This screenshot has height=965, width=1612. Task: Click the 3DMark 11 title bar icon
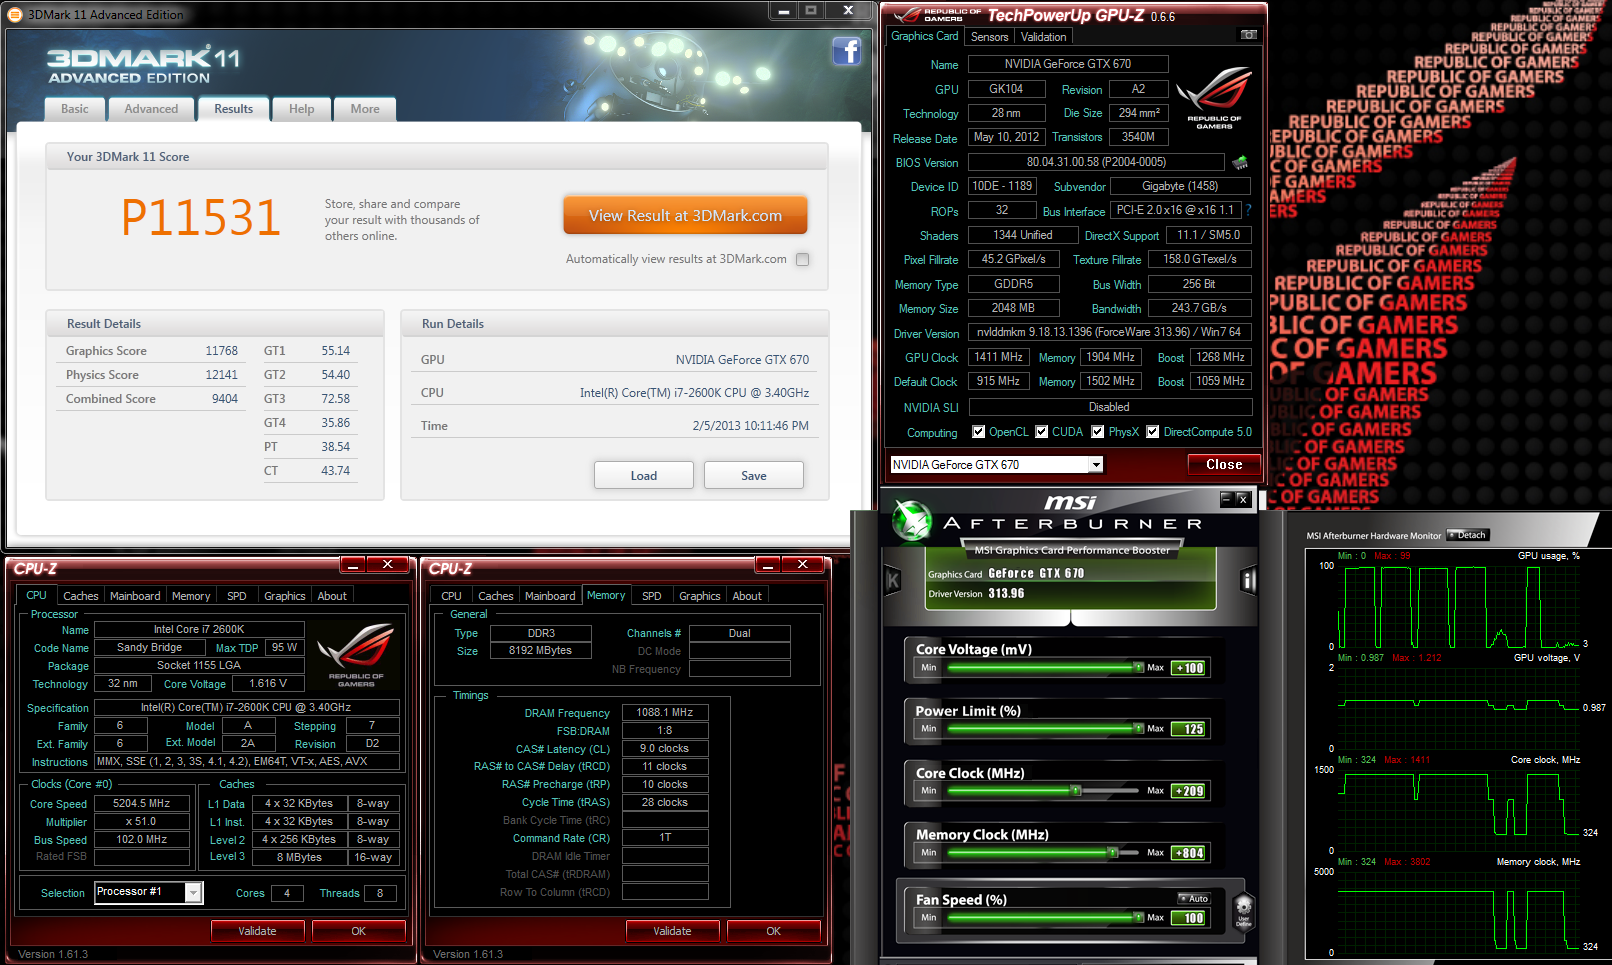14,14
